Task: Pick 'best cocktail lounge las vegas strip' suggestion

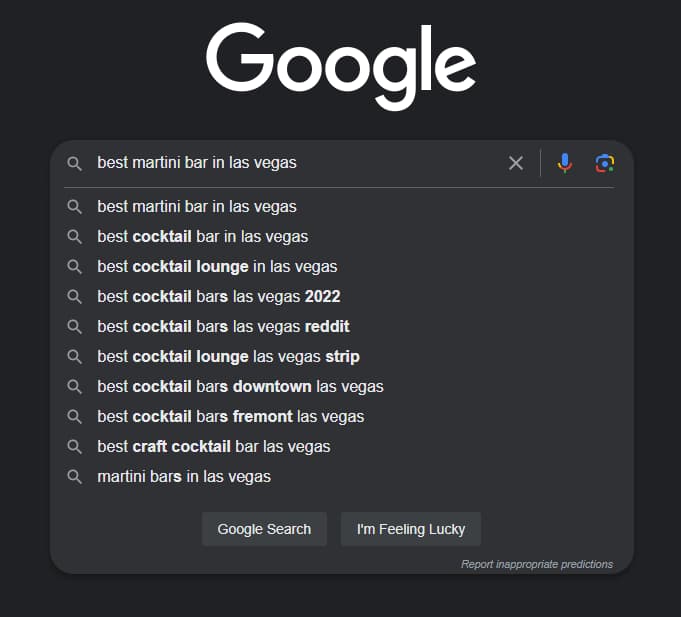Action: [x=228, y=357]
